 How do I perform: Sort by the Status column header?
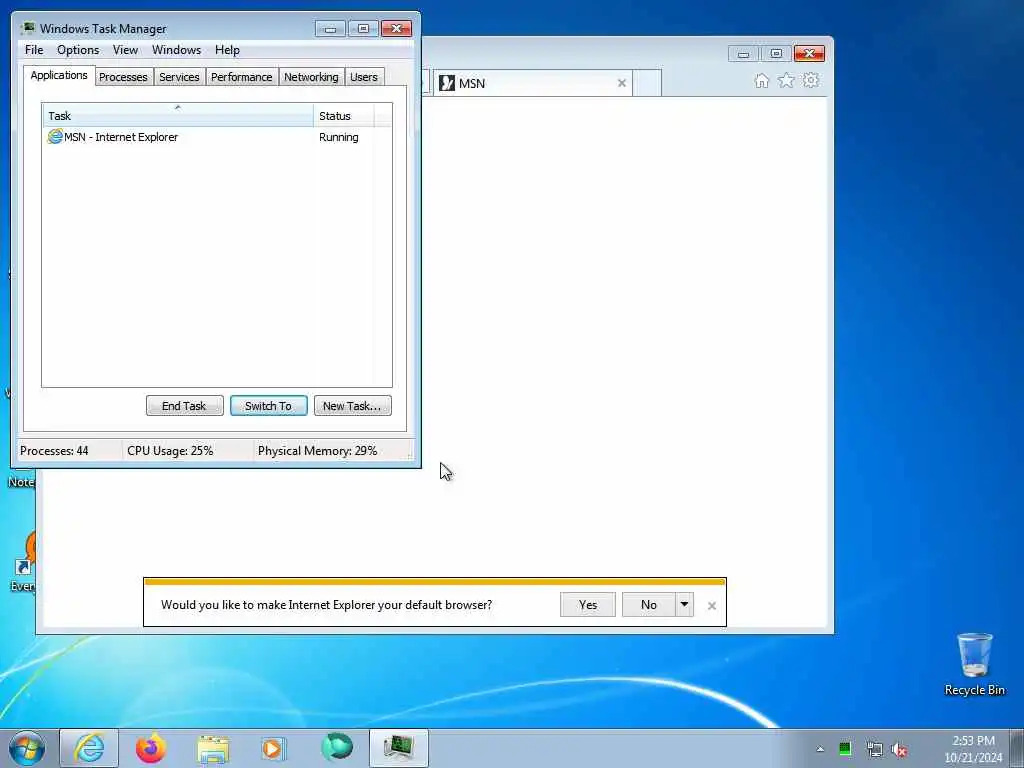(x=344, y=116)
